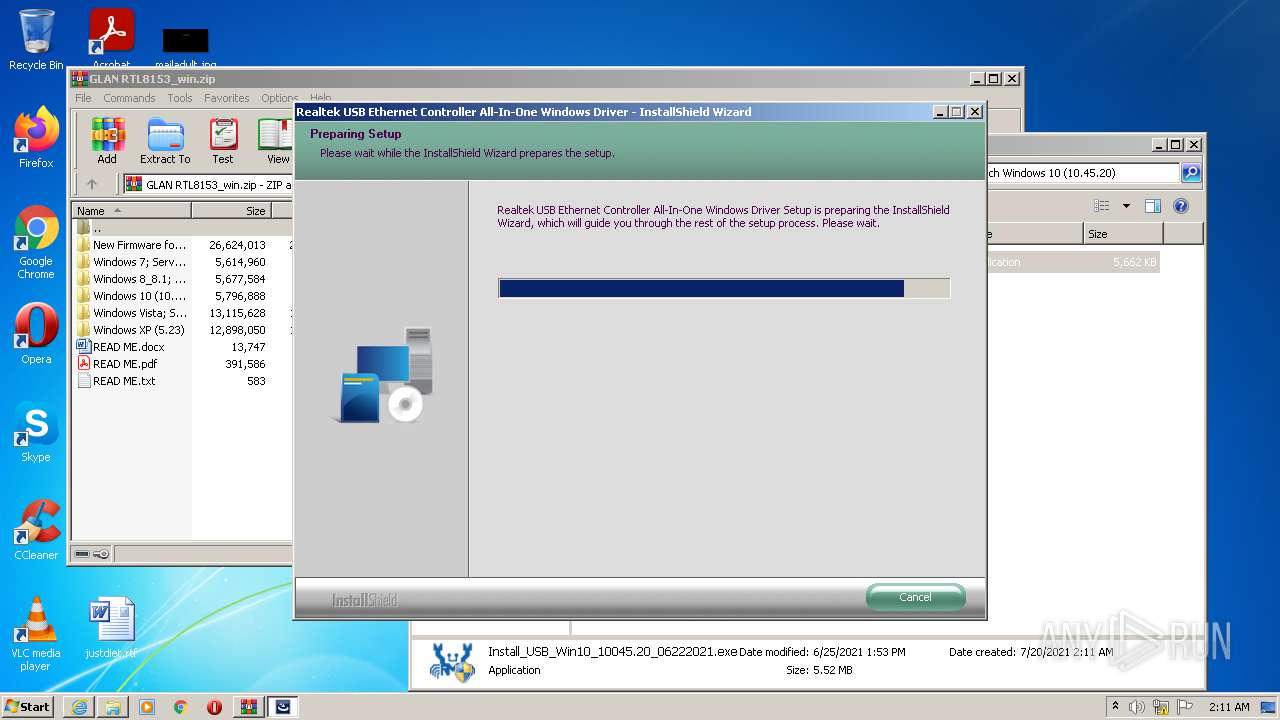
Task: Click Chrome icon in the taskbar
Action: 181,707
